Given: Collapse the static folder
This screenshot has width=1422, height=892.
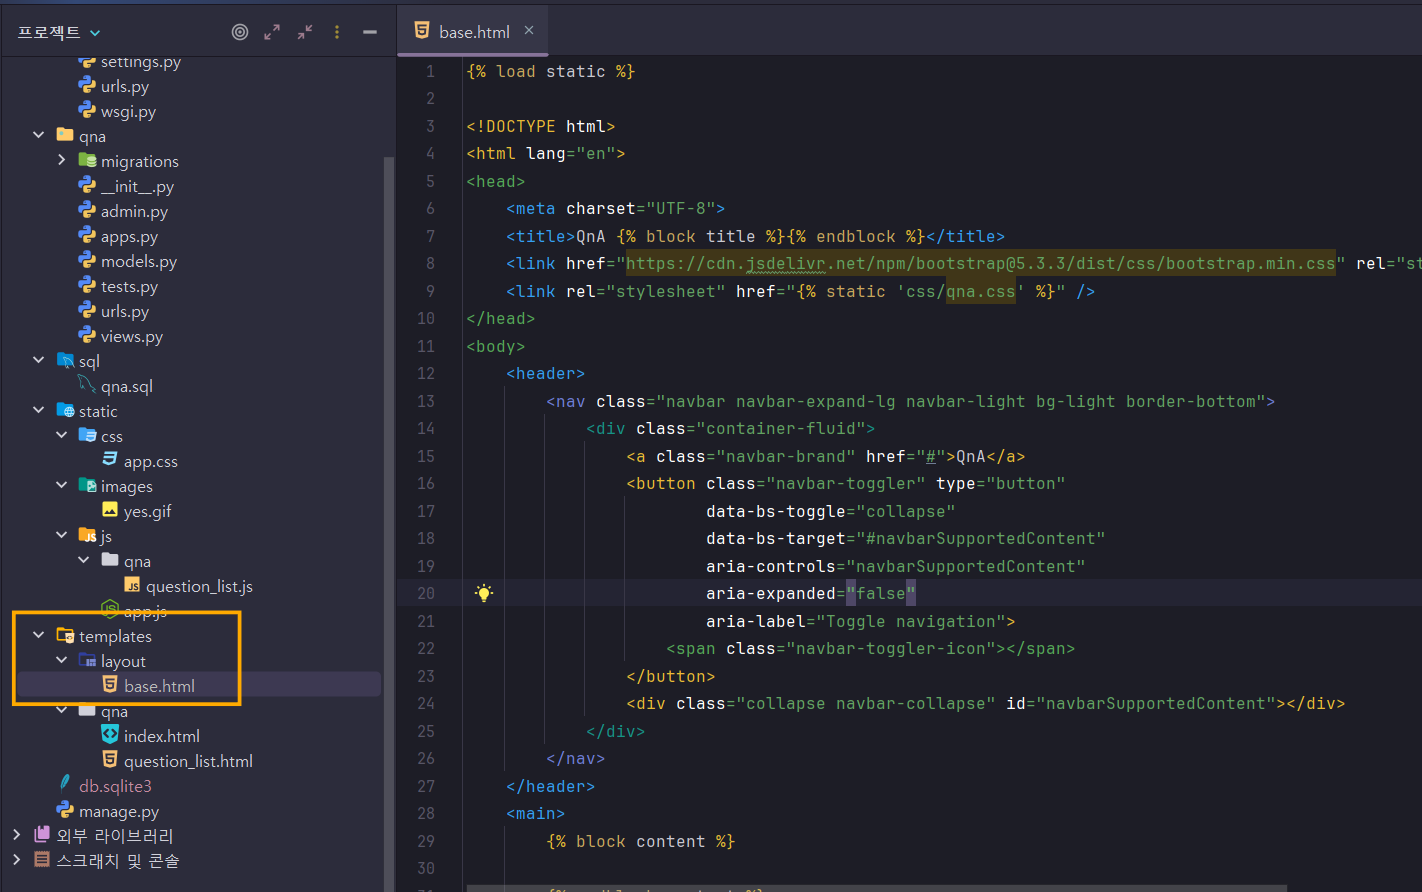Looking at the screenshot, I should (x=39, y=410).
